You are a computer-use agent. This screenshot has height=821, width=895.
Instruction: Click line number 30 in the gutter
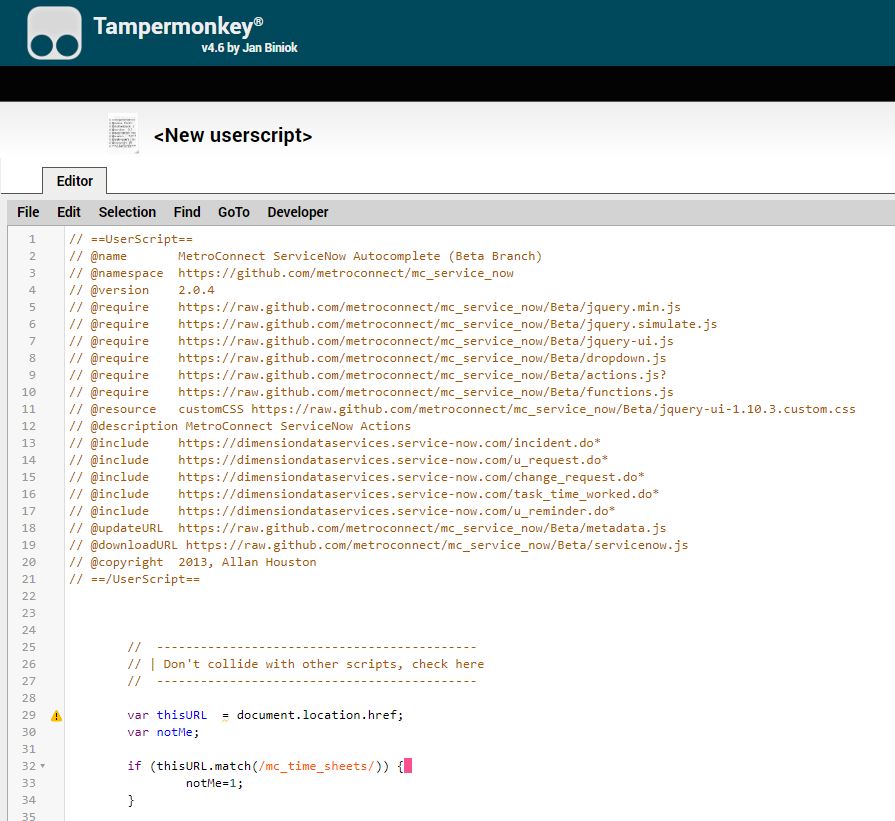(x=29, y=732)
